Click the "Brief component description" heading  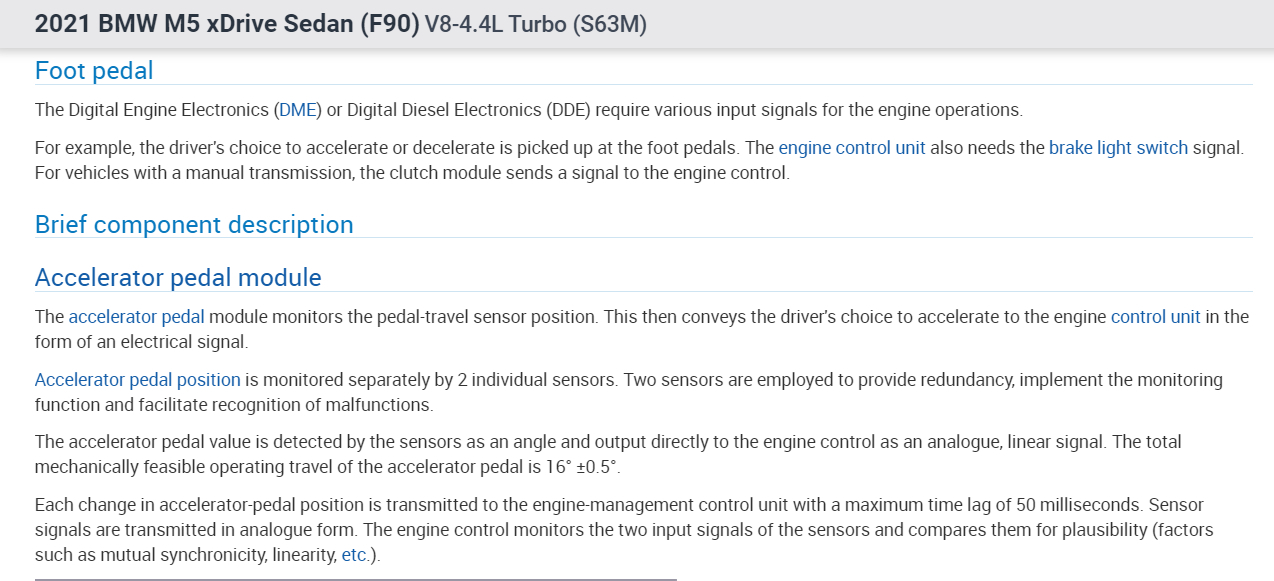click(194, 224)
